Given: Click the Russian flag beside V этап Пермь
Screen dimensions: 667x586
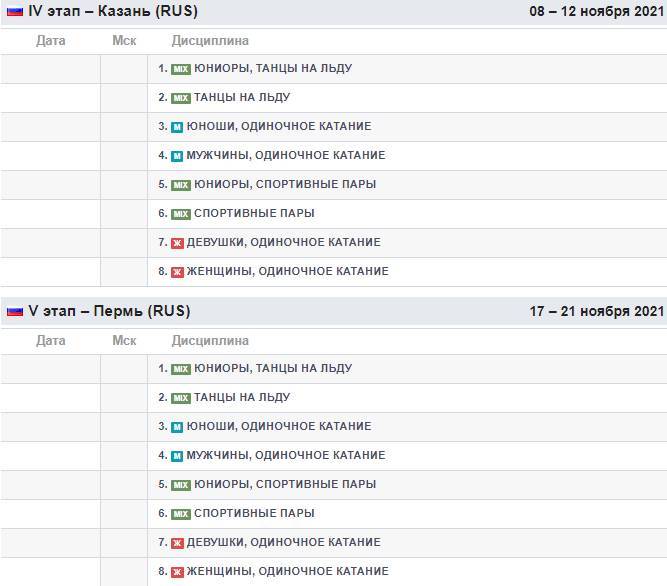Looking at the screenshot, I should pyautogui.click(x=15, y=312).
